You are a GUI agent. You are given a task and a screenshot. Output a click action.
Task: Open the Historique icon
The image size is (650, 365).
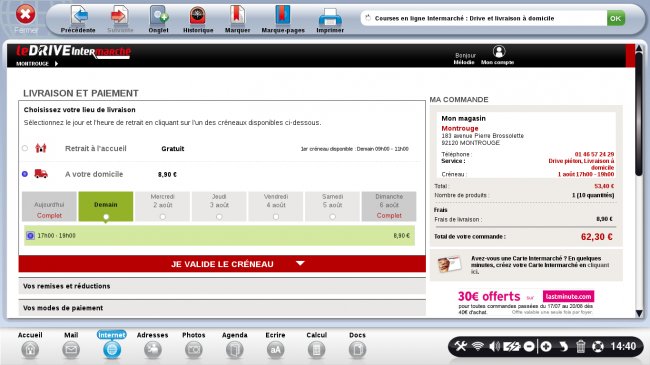click(x=198, y=16)
